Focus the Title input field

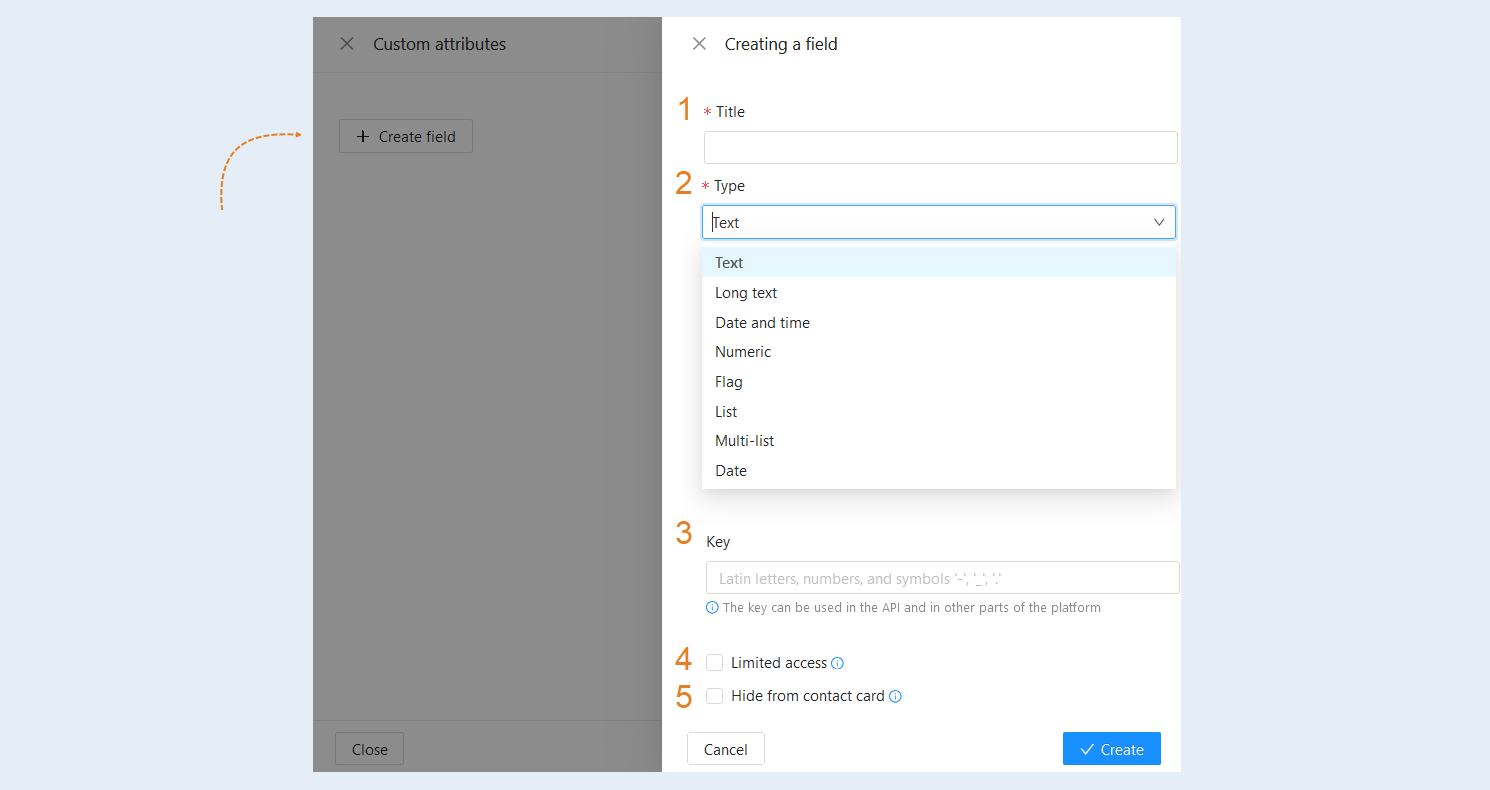click(x=941, y=147)
